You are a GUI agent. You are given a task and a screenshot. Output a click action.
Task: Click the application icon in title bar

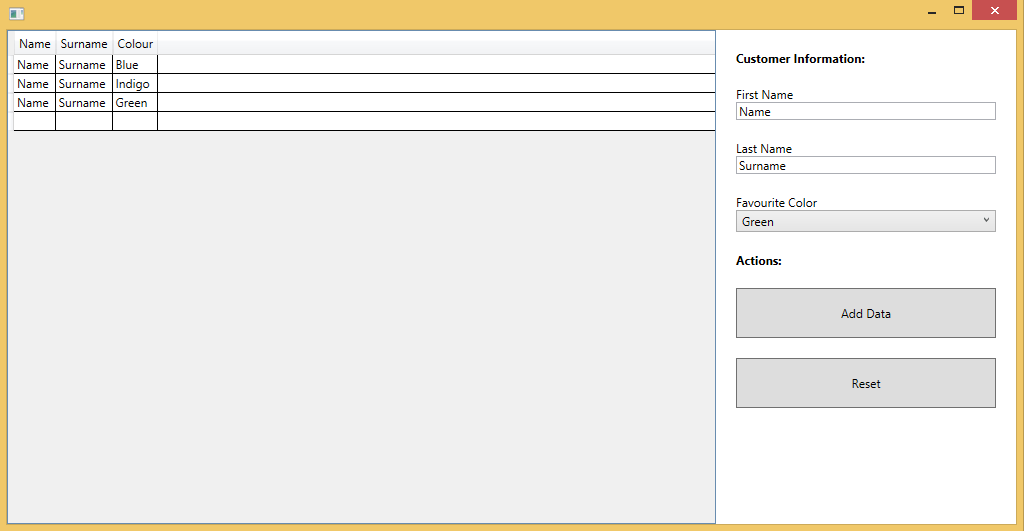tap(16, 13)
